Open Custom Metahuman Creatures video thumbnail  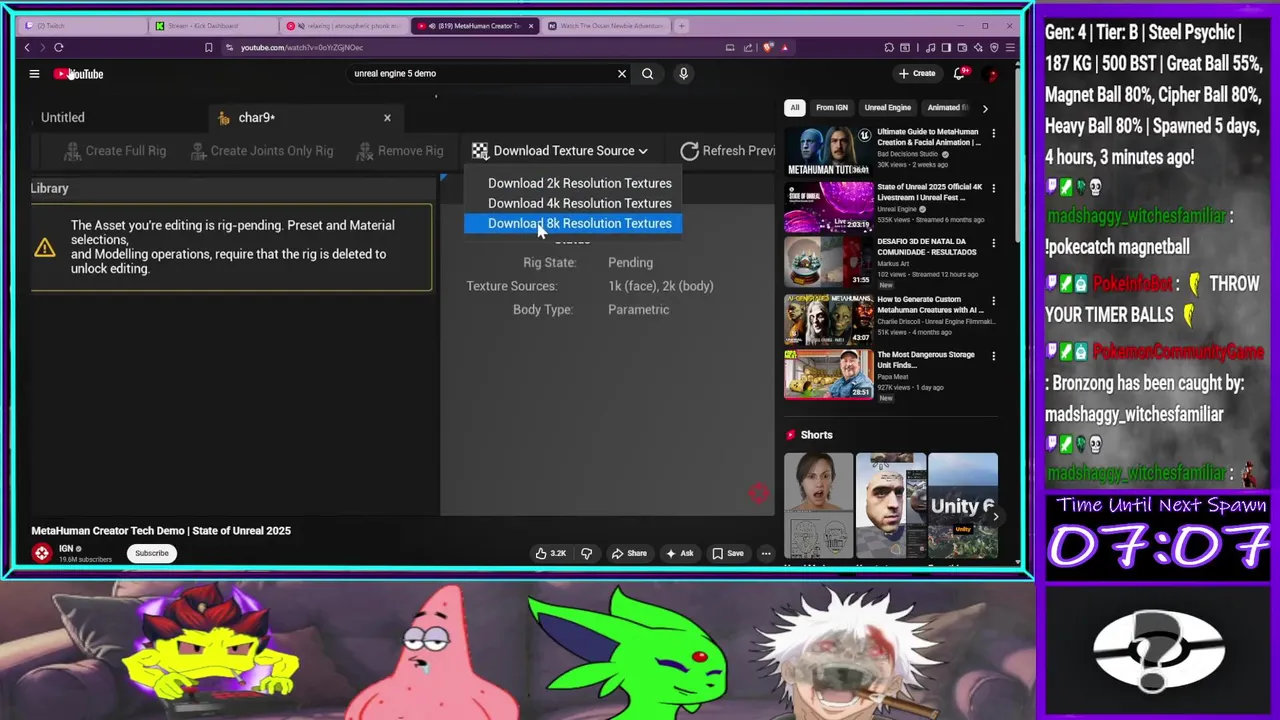click(829, 319)
